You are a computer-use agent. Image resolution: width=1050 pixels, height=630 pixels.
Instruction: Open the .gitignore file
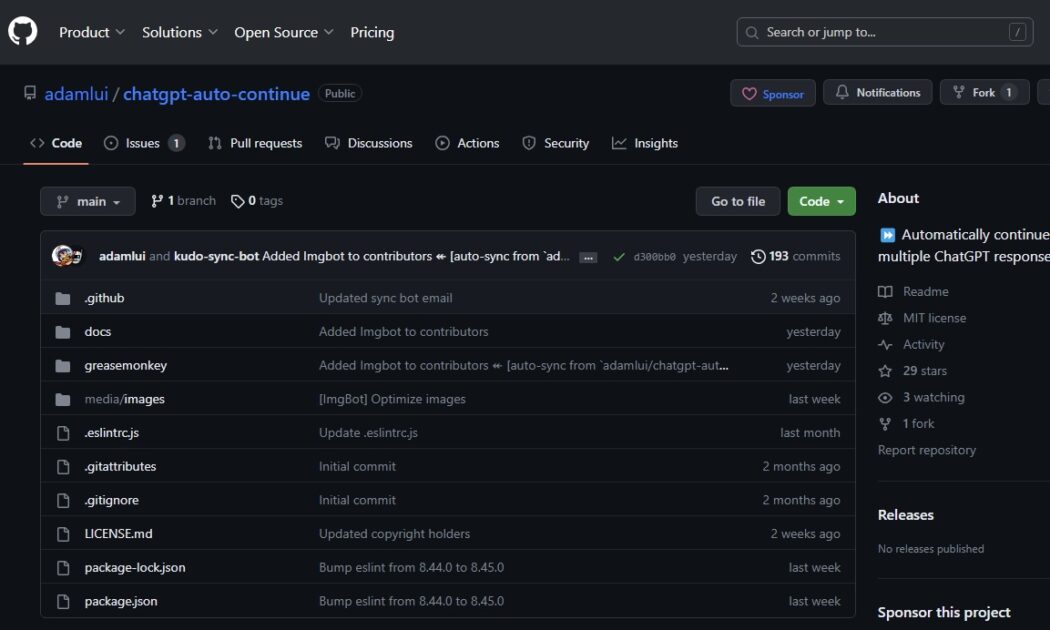point(112,500)
